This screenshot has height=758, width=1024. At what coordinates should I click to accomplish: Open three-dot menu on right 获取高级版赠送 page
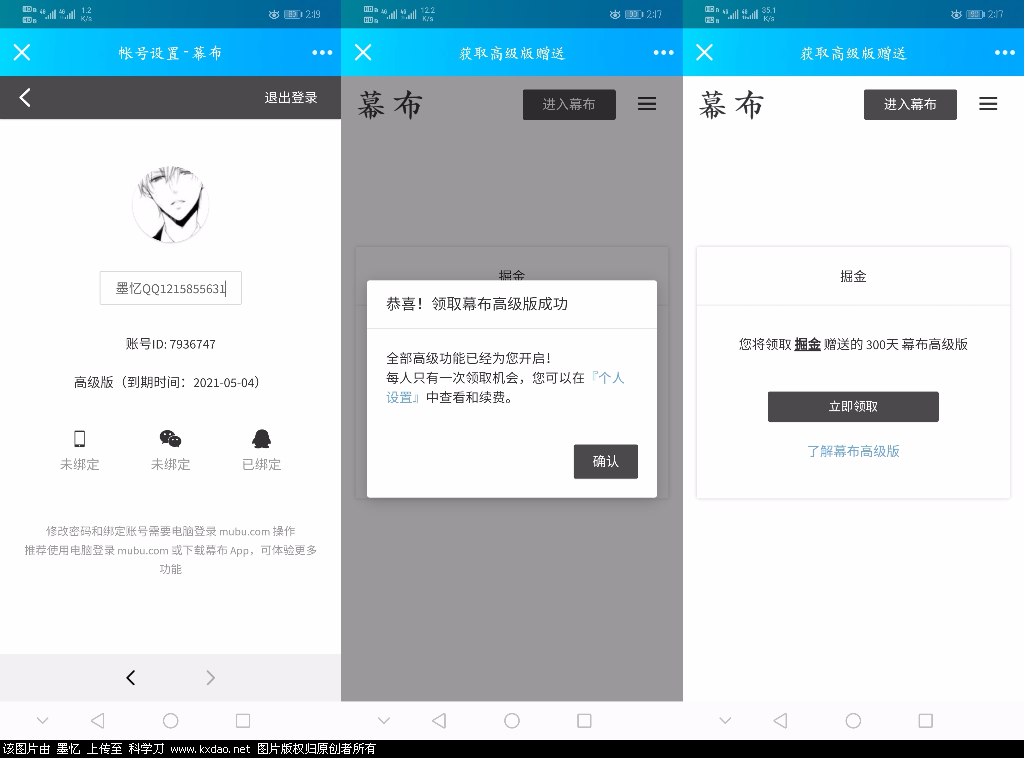[x=1005, y=52]
